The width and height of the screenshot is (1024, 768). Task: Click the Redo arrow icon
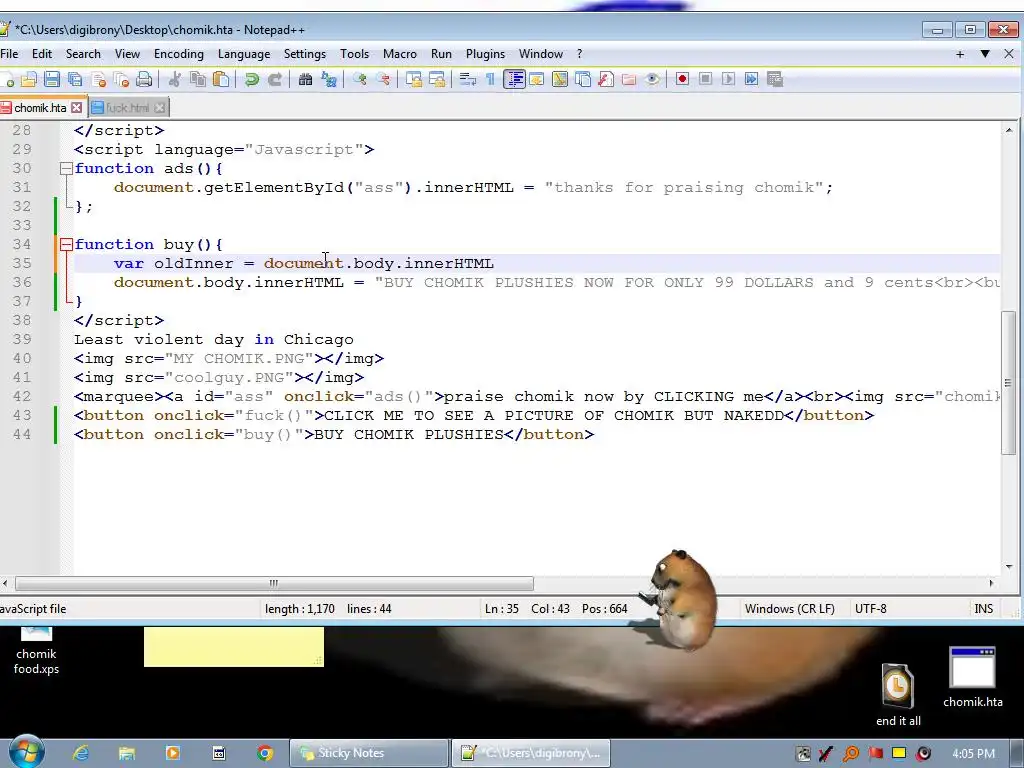click(275, 80)
